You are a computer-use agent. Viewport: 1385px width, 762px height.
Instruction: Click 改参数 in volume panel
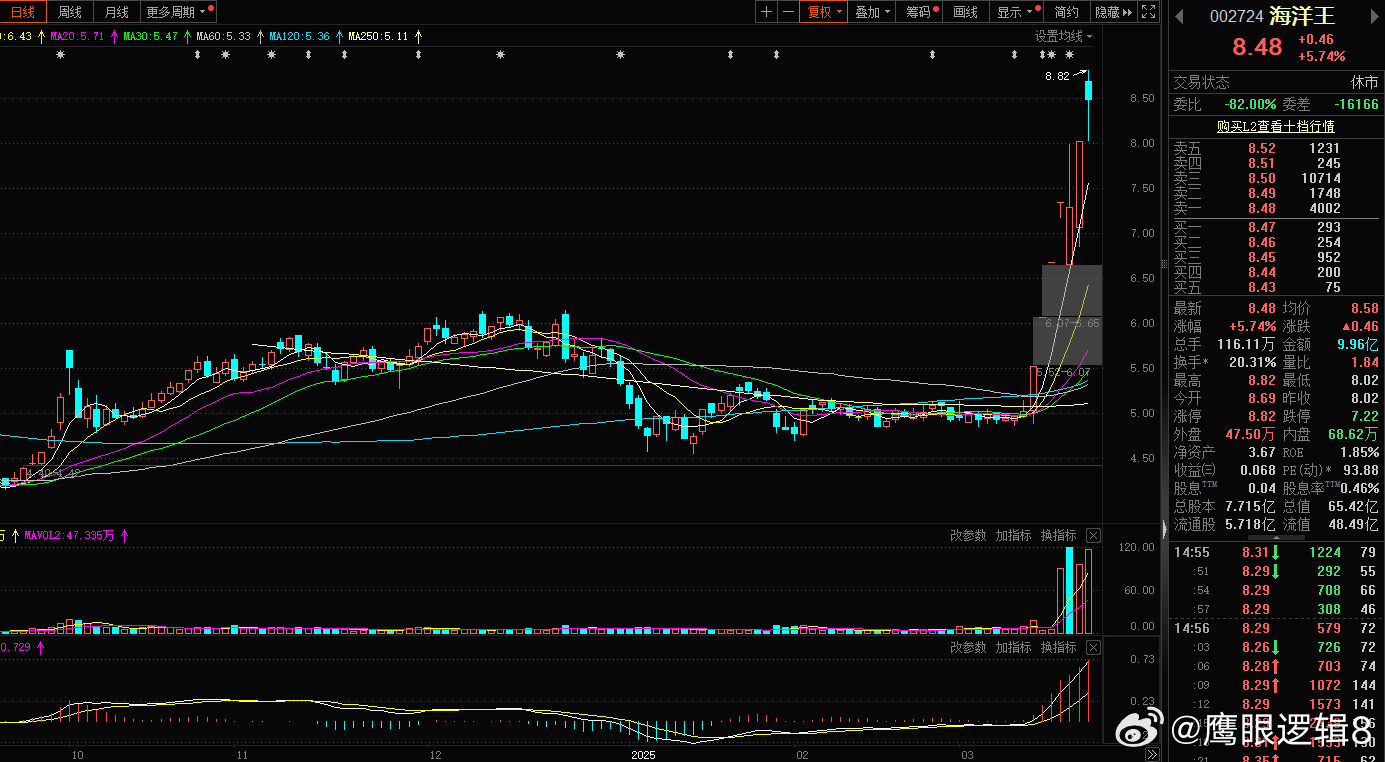(x=967, y=536)
